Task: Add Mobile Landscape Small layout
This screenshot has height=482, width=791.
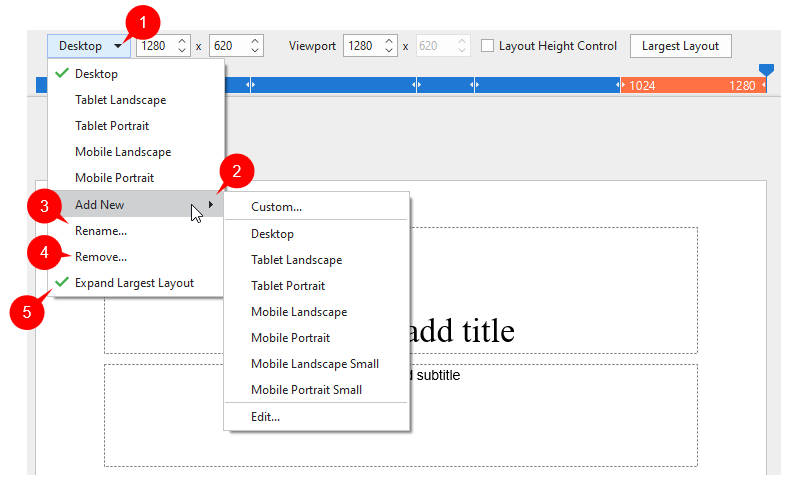Action: click(x=314, y=364)
